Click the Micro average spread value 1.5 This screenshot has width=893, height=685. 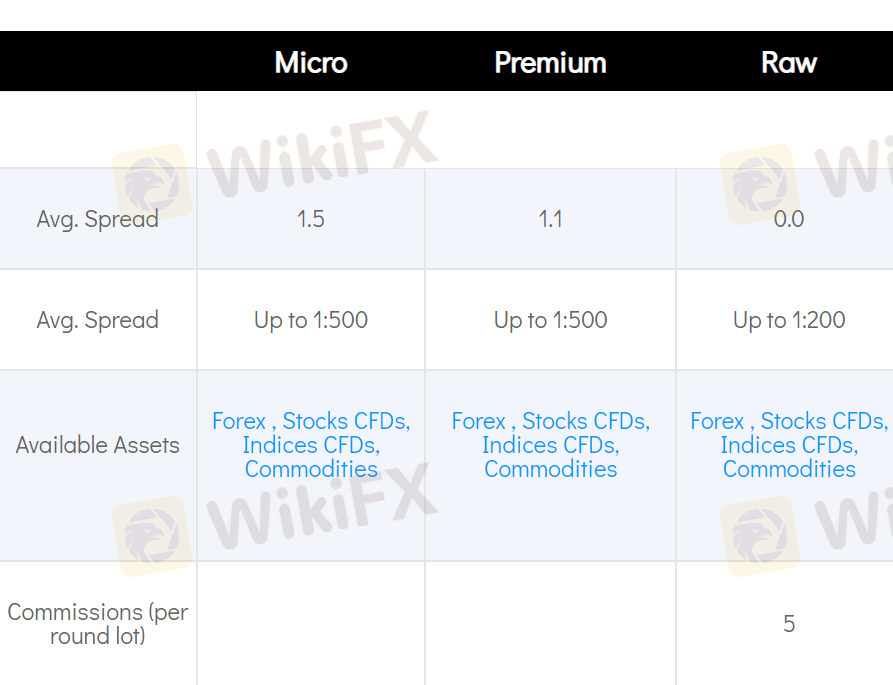[311, 219]
